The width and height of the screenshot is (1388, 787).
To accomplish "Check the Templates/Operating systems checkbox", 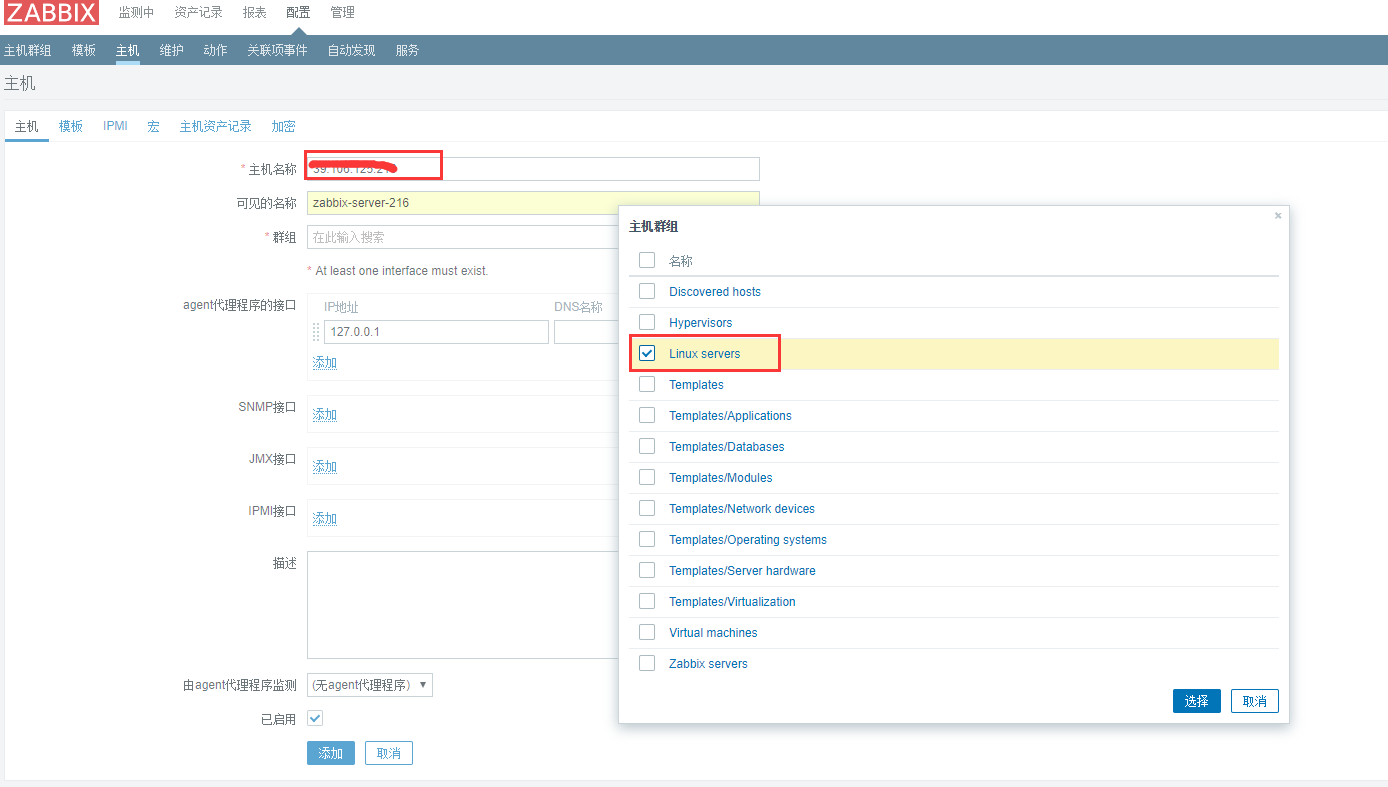I will 647,539.
